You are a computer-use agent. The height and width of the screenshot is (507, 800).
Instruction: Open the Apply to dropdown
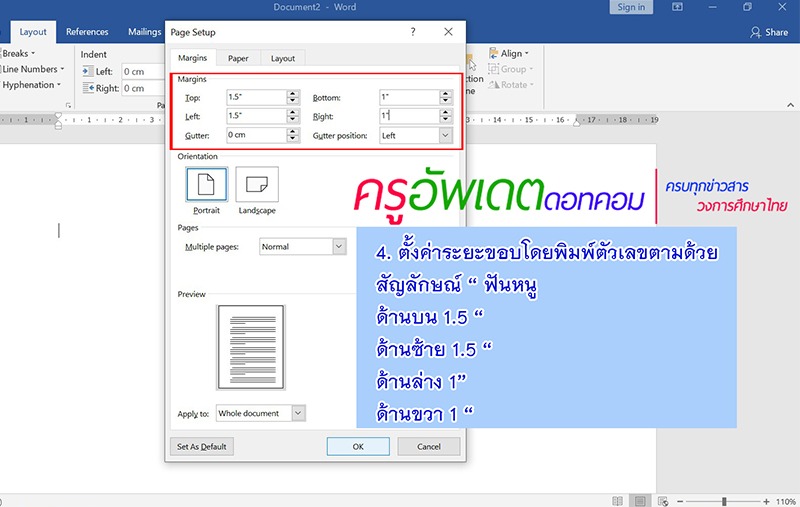pyautogui.click(x=299, y=413)
